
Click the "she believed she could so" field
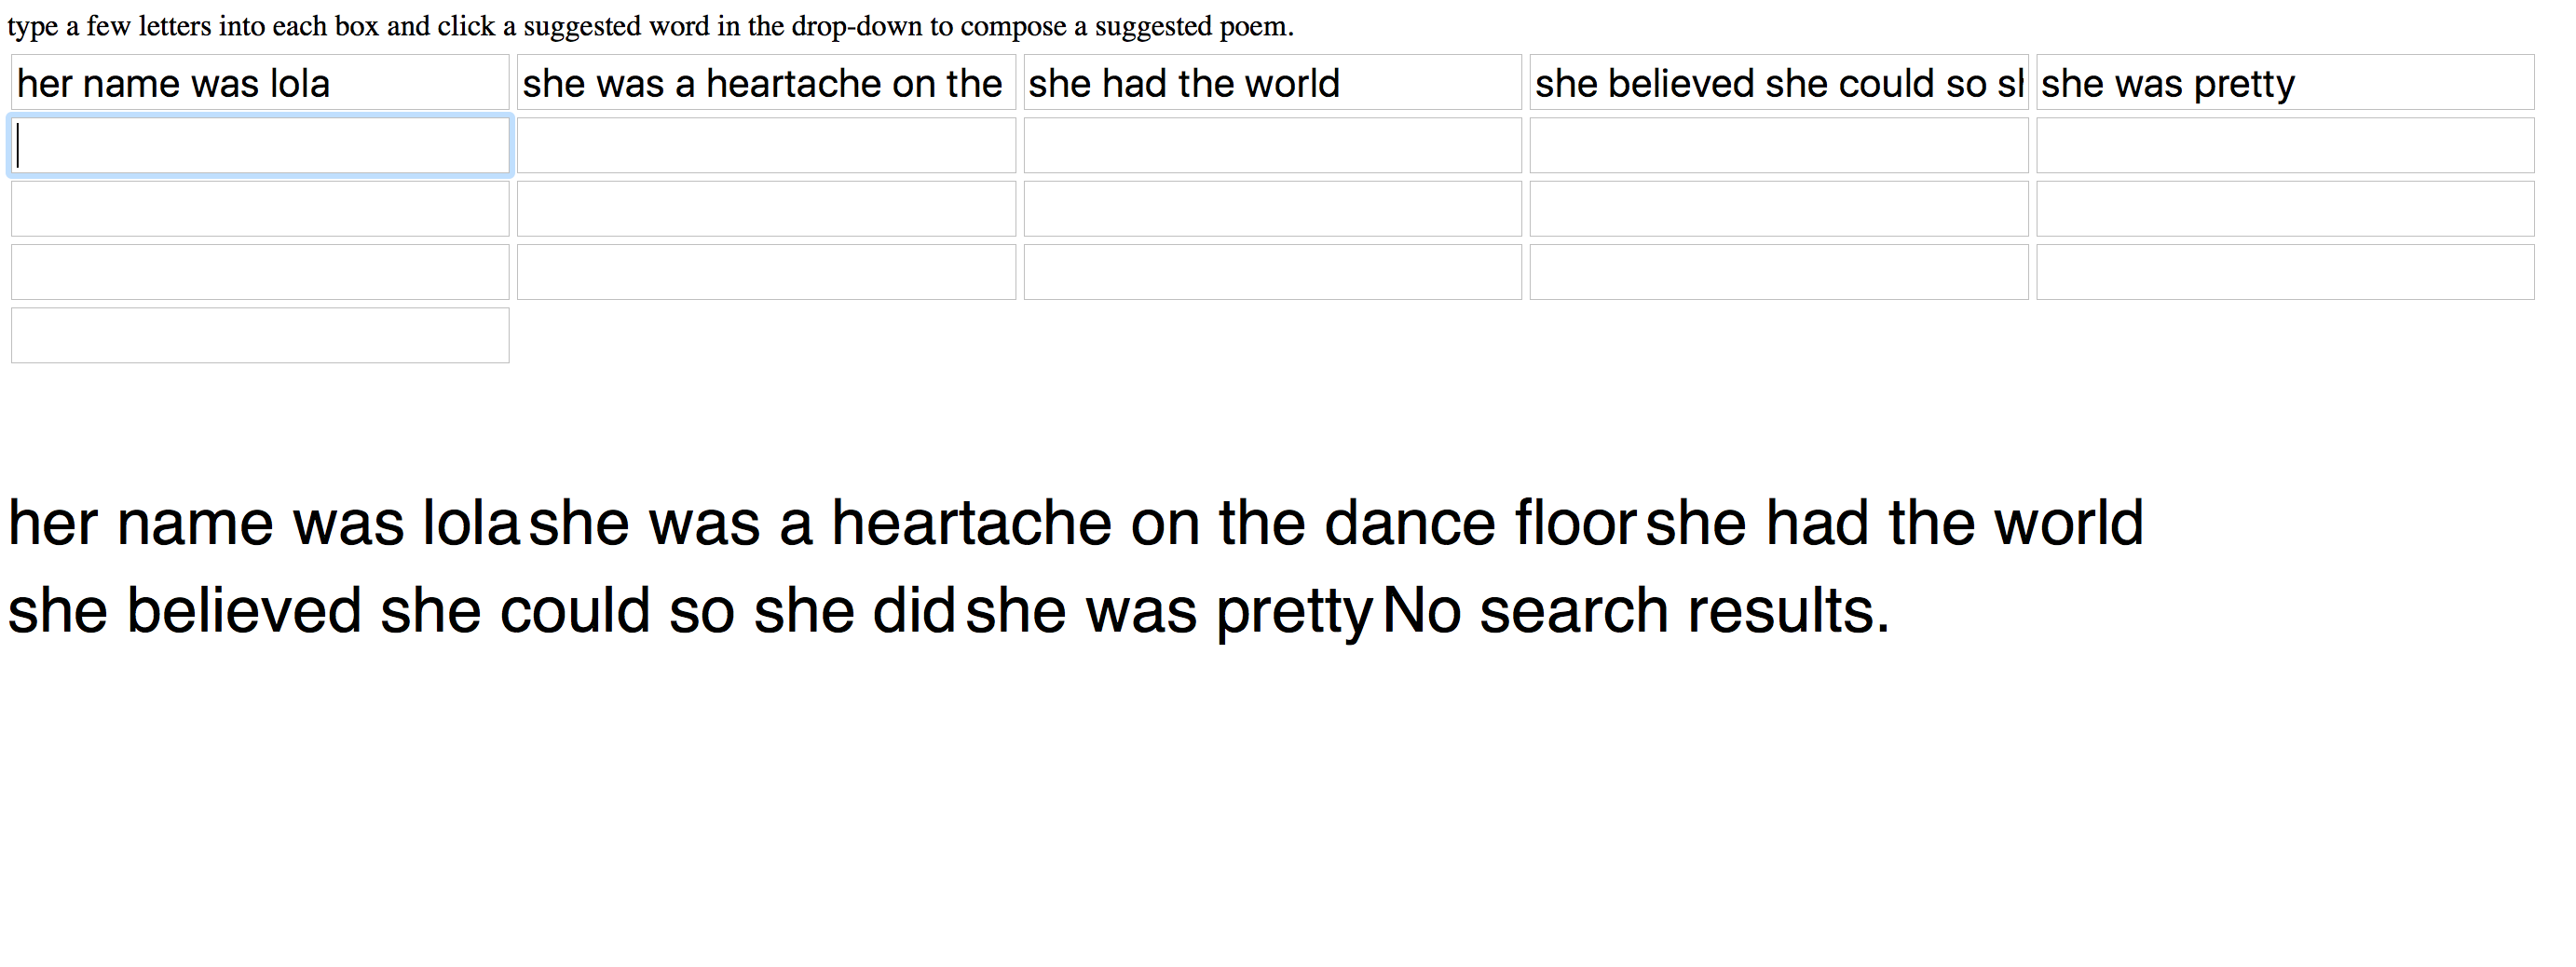click(1779, 82)
